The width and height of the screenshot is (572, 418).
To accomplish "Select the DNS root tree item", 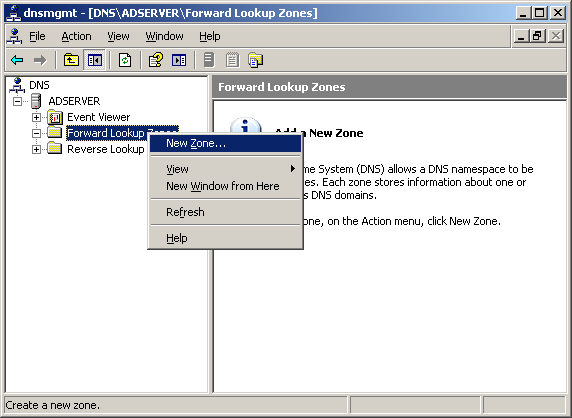I will (x=39, y=85).
